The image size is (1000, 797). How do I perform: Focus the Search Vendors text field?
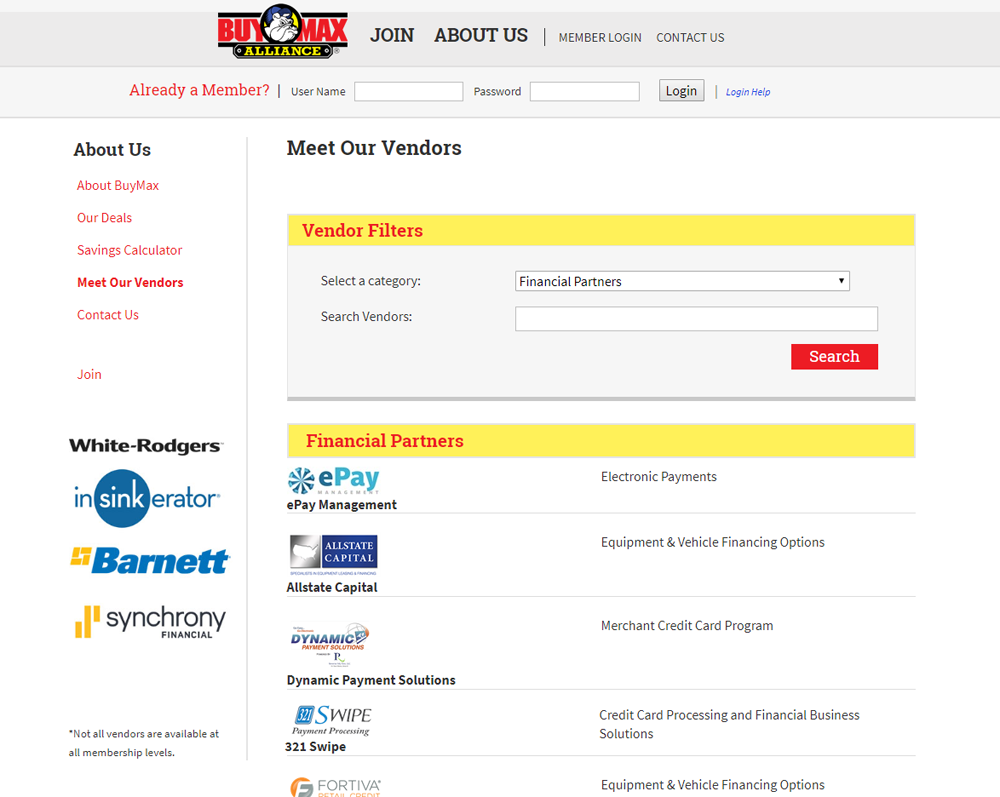coord(696,319)
